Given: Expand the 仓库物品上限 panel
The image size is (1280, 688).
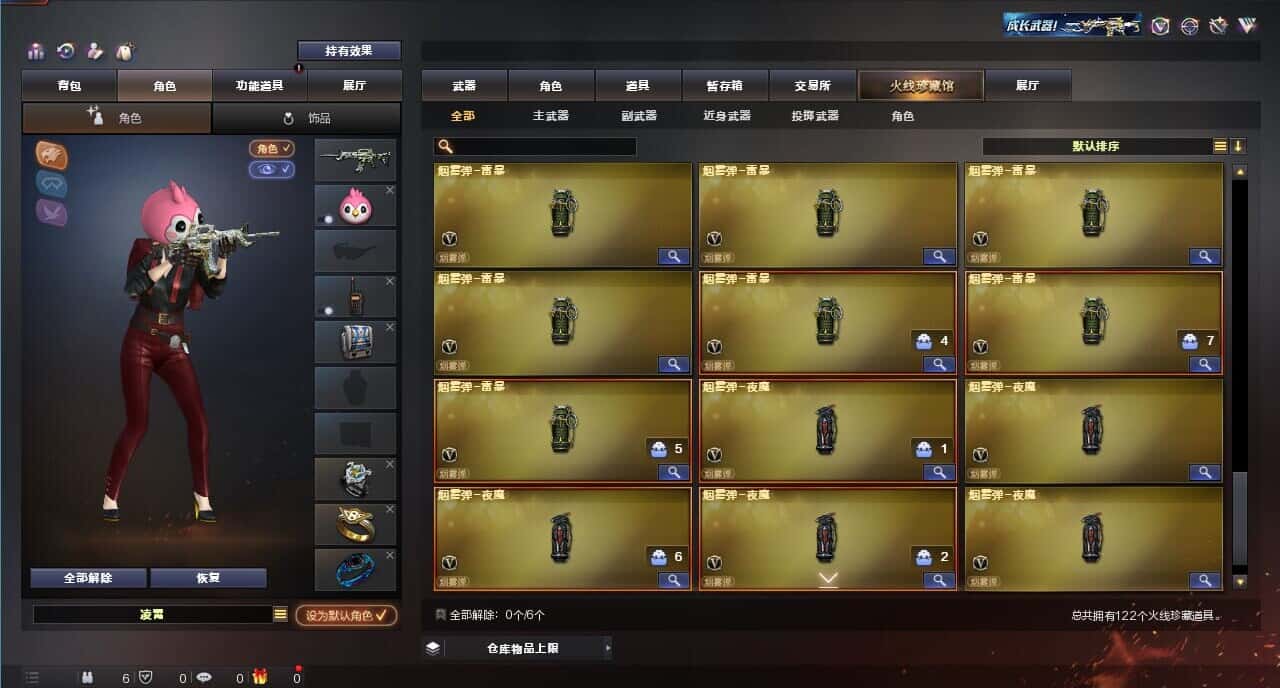Looking at the screenshot, I should click(516, 648).
